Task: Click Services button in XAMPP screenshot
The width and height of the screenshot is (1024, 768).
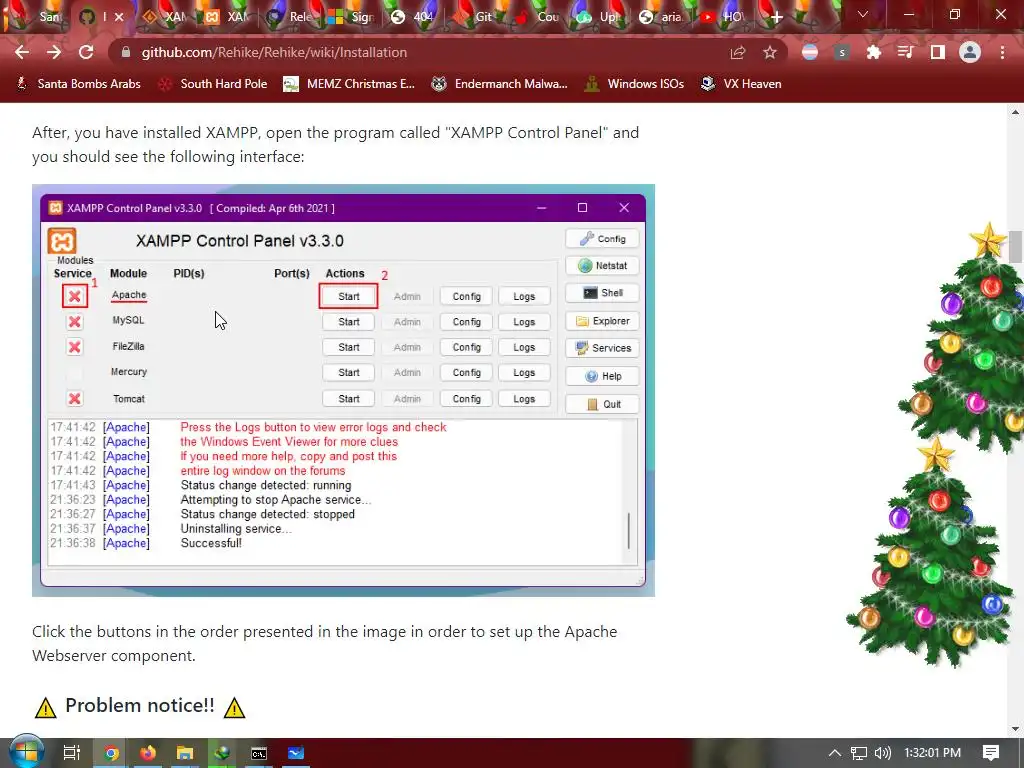Action: (602, 348)
